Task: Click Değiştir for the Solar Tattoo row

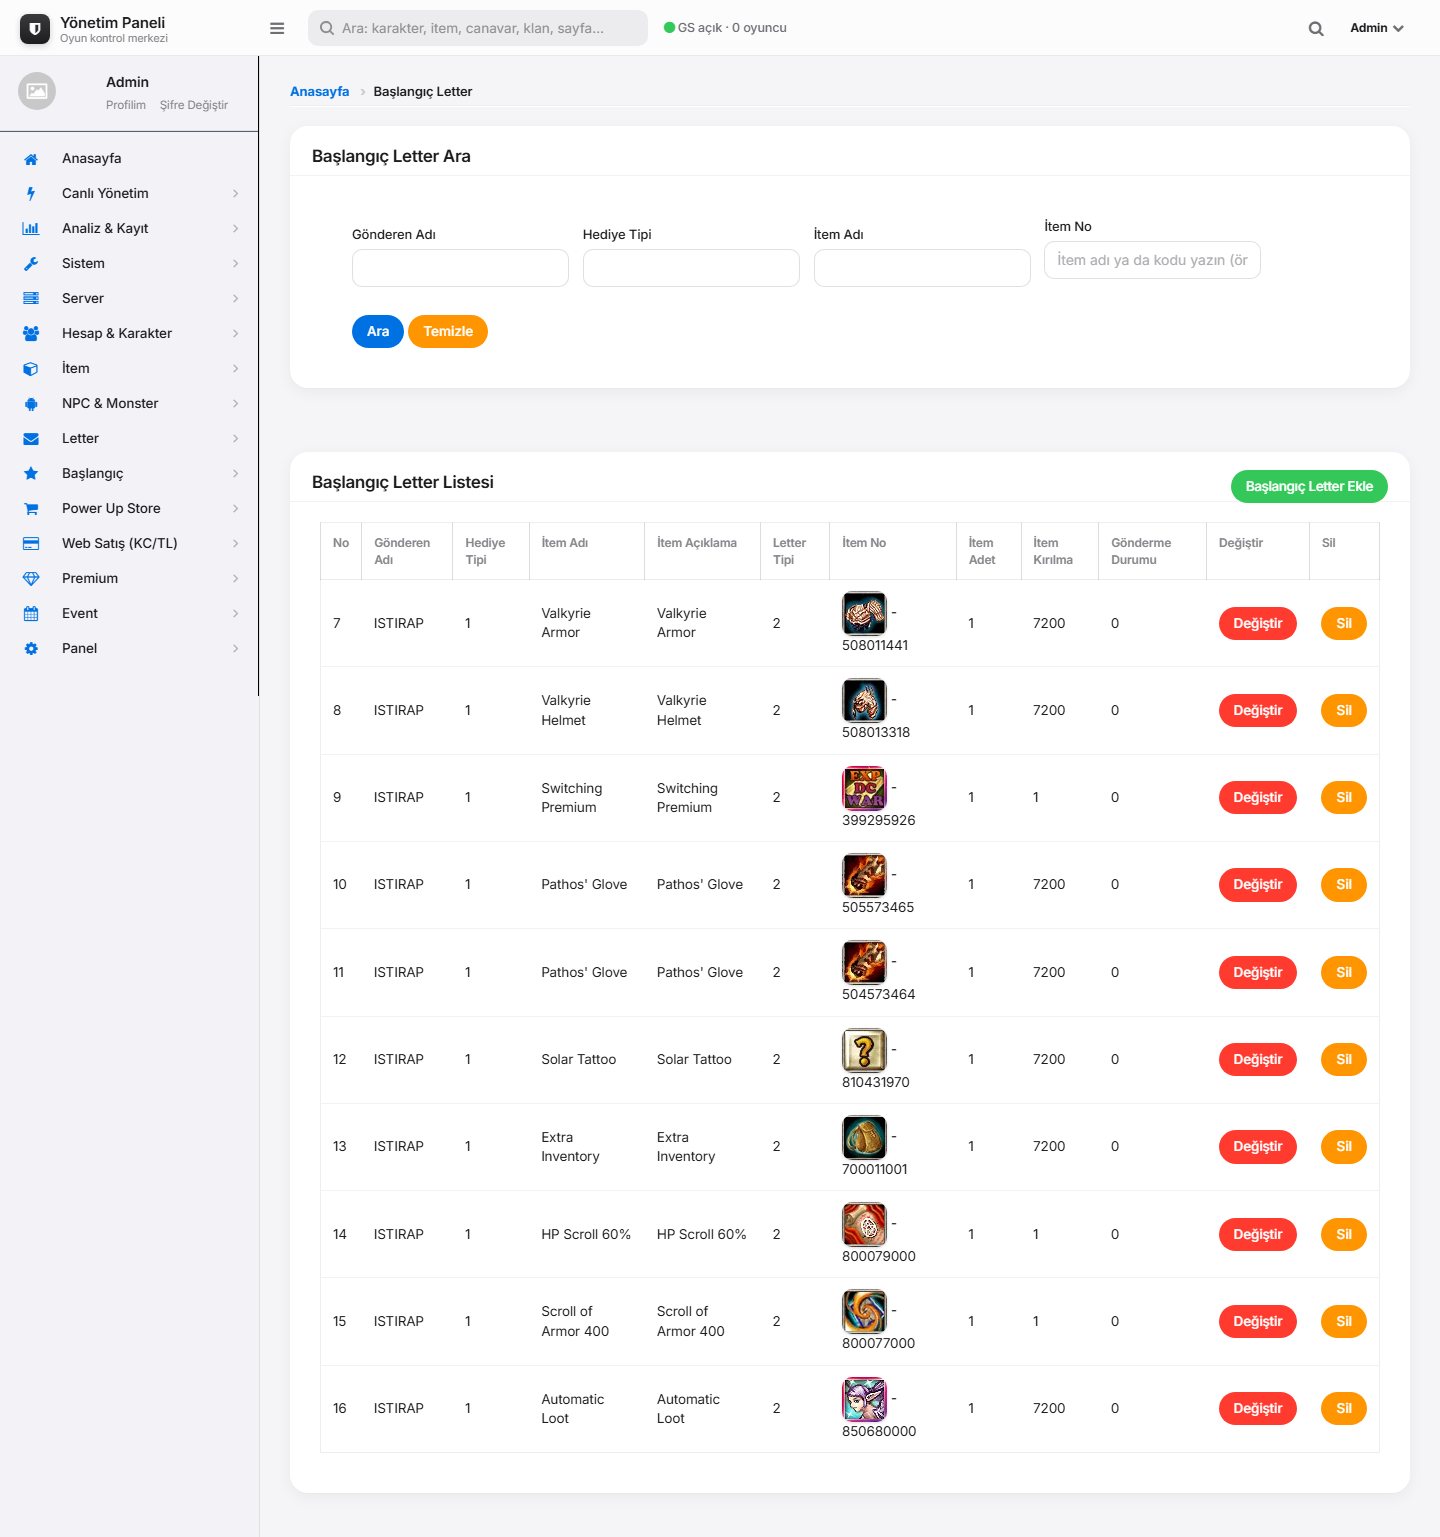Action: coord(1258,1060)
